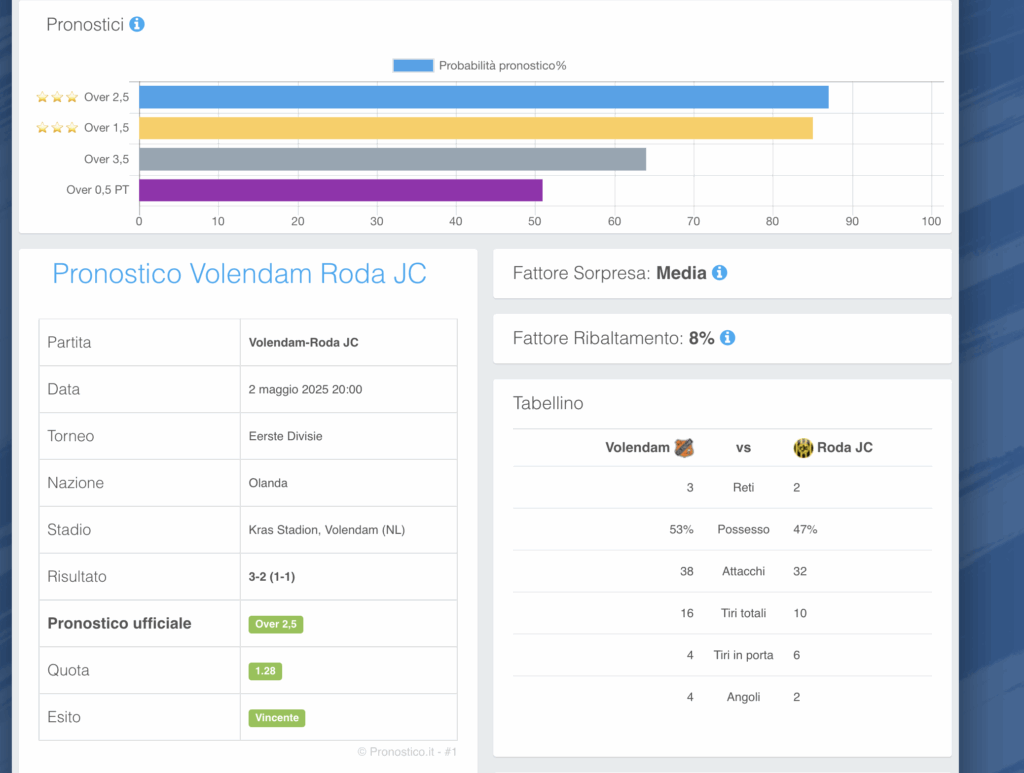
Task: Click the purple Over 0,5 PT bar
Action: point(341,190)
